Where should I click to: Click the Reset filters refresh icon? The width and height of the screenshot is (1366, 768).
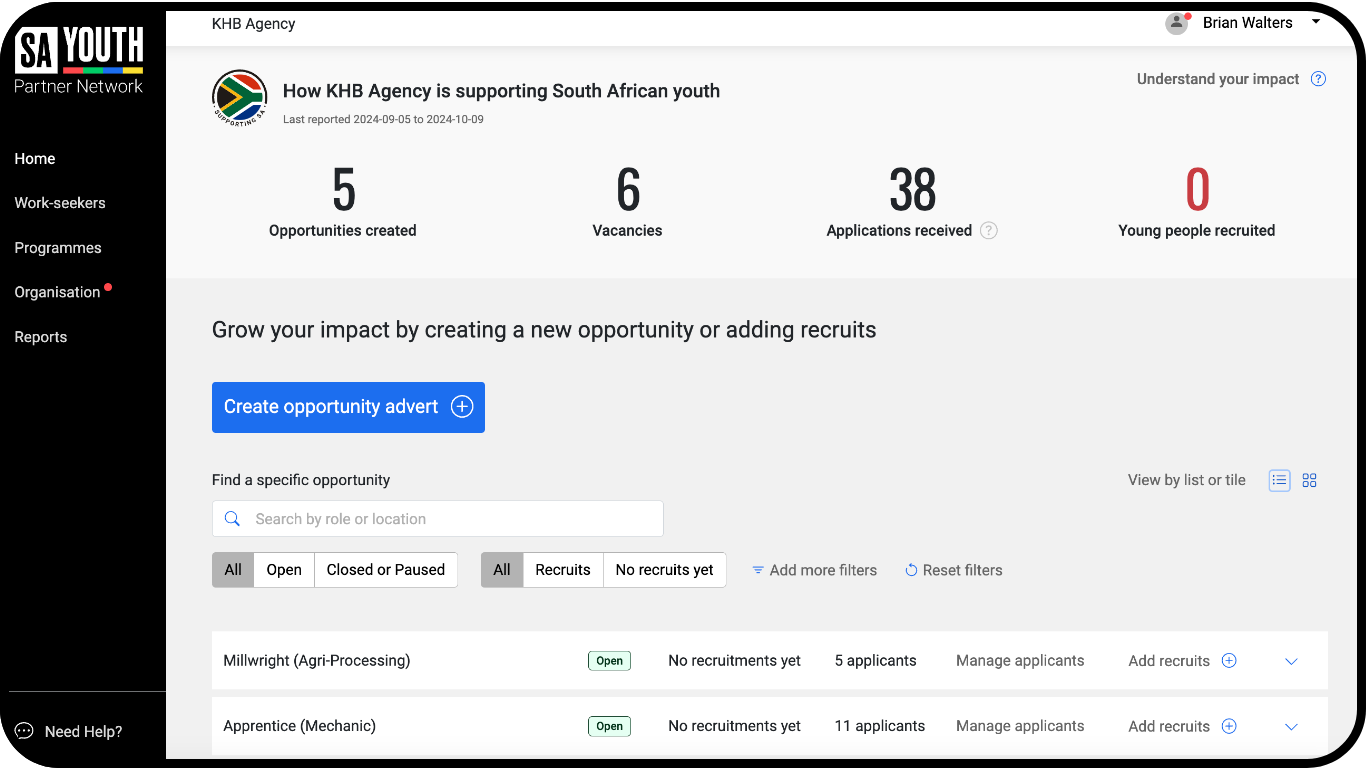click(x=912, y=570)
